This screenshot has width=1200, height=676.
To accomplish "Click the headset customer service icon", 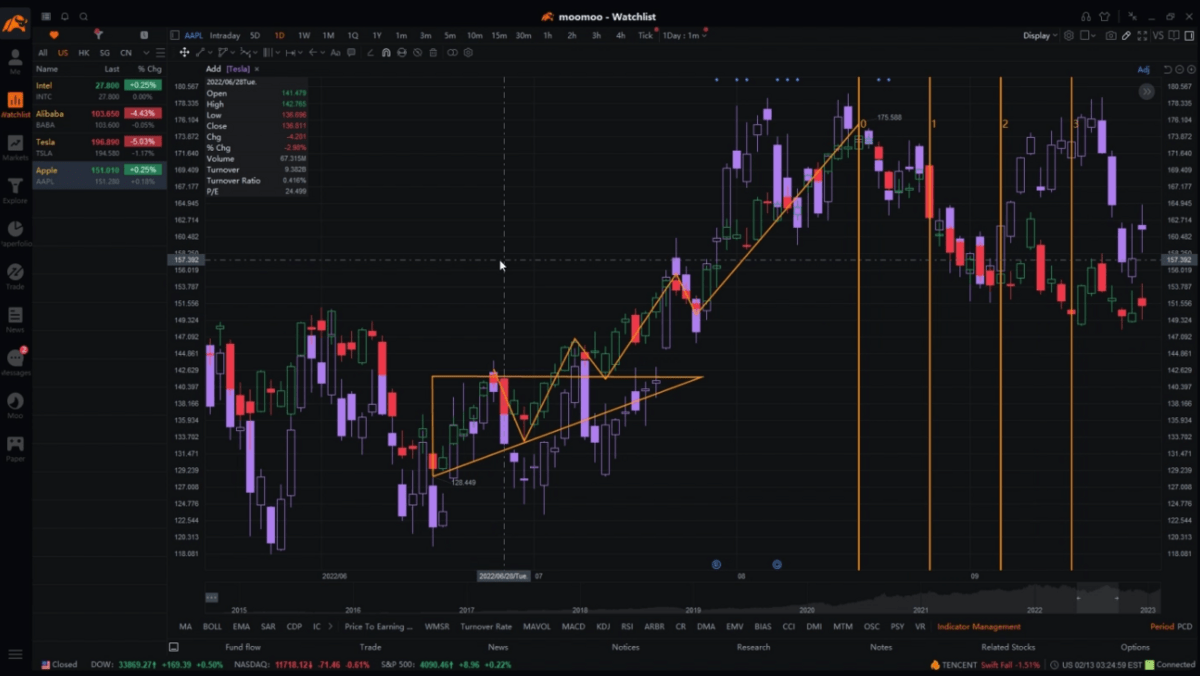I will click(1086, 16).
